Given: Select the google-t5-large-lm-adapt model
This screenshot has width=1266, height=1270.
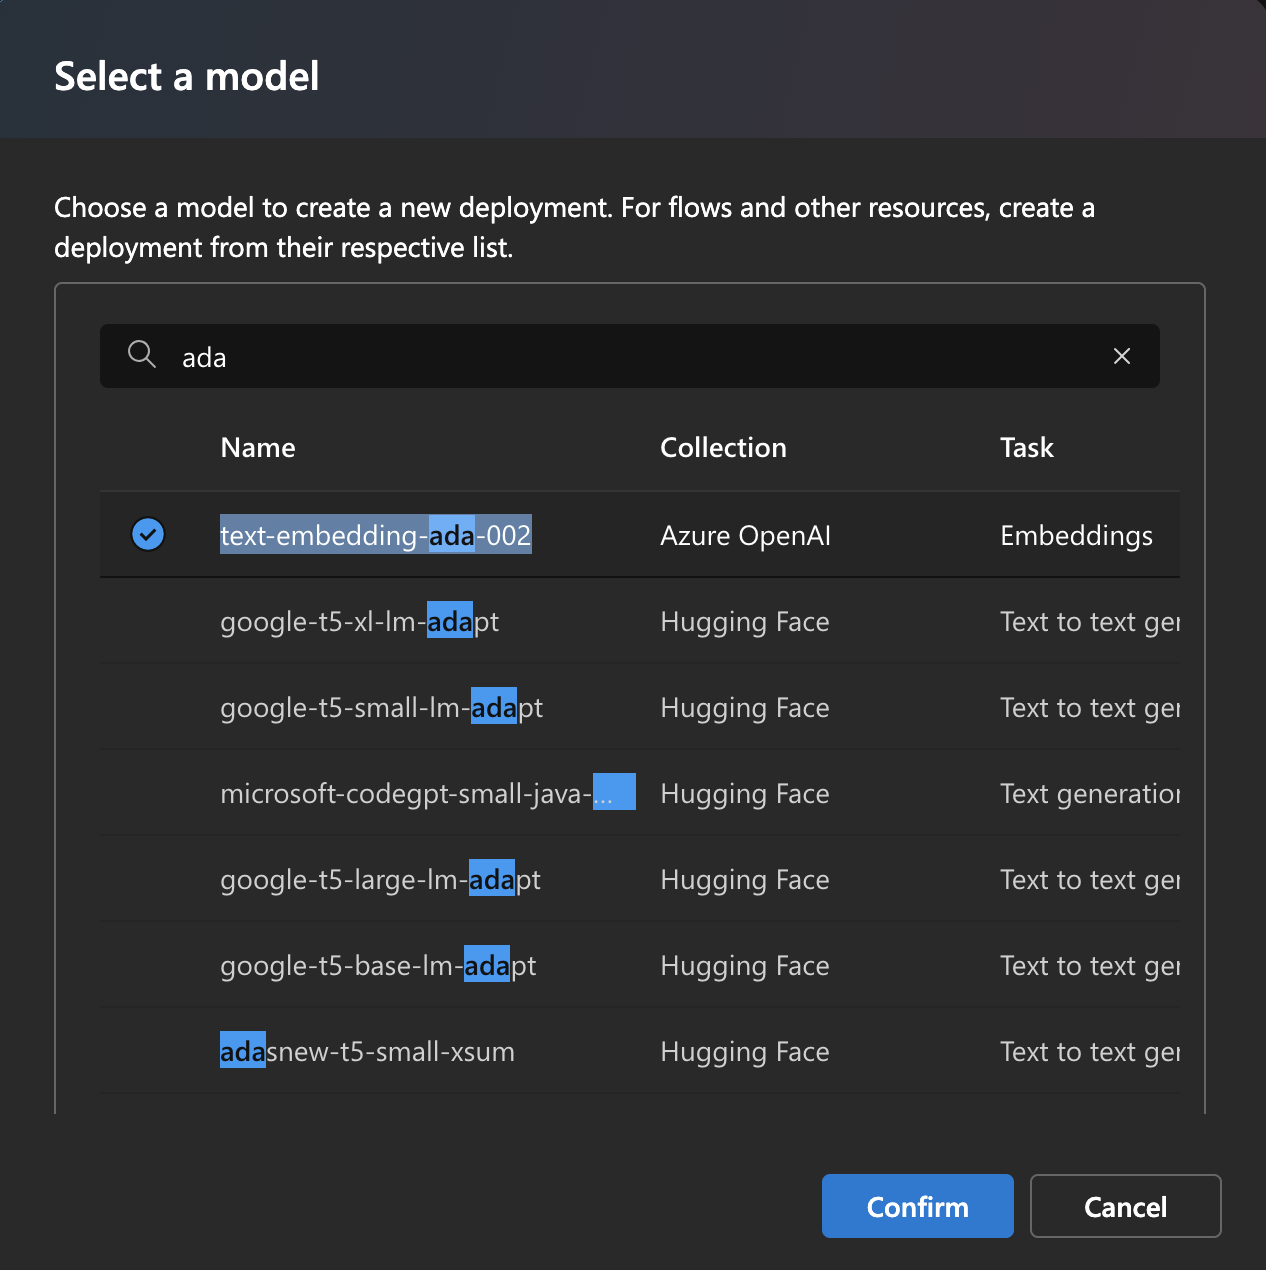Looking at the screenshot, I should (x=380, y=880).
